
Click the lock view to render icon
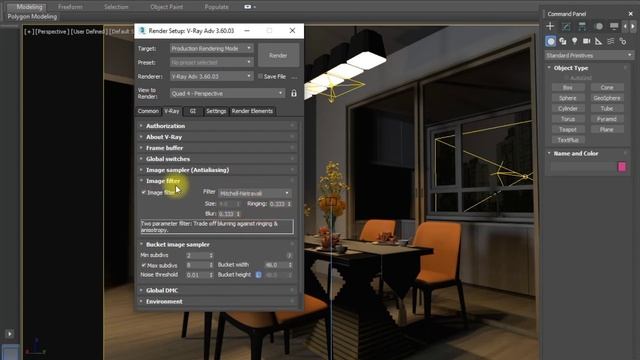[x=294, y=93]
